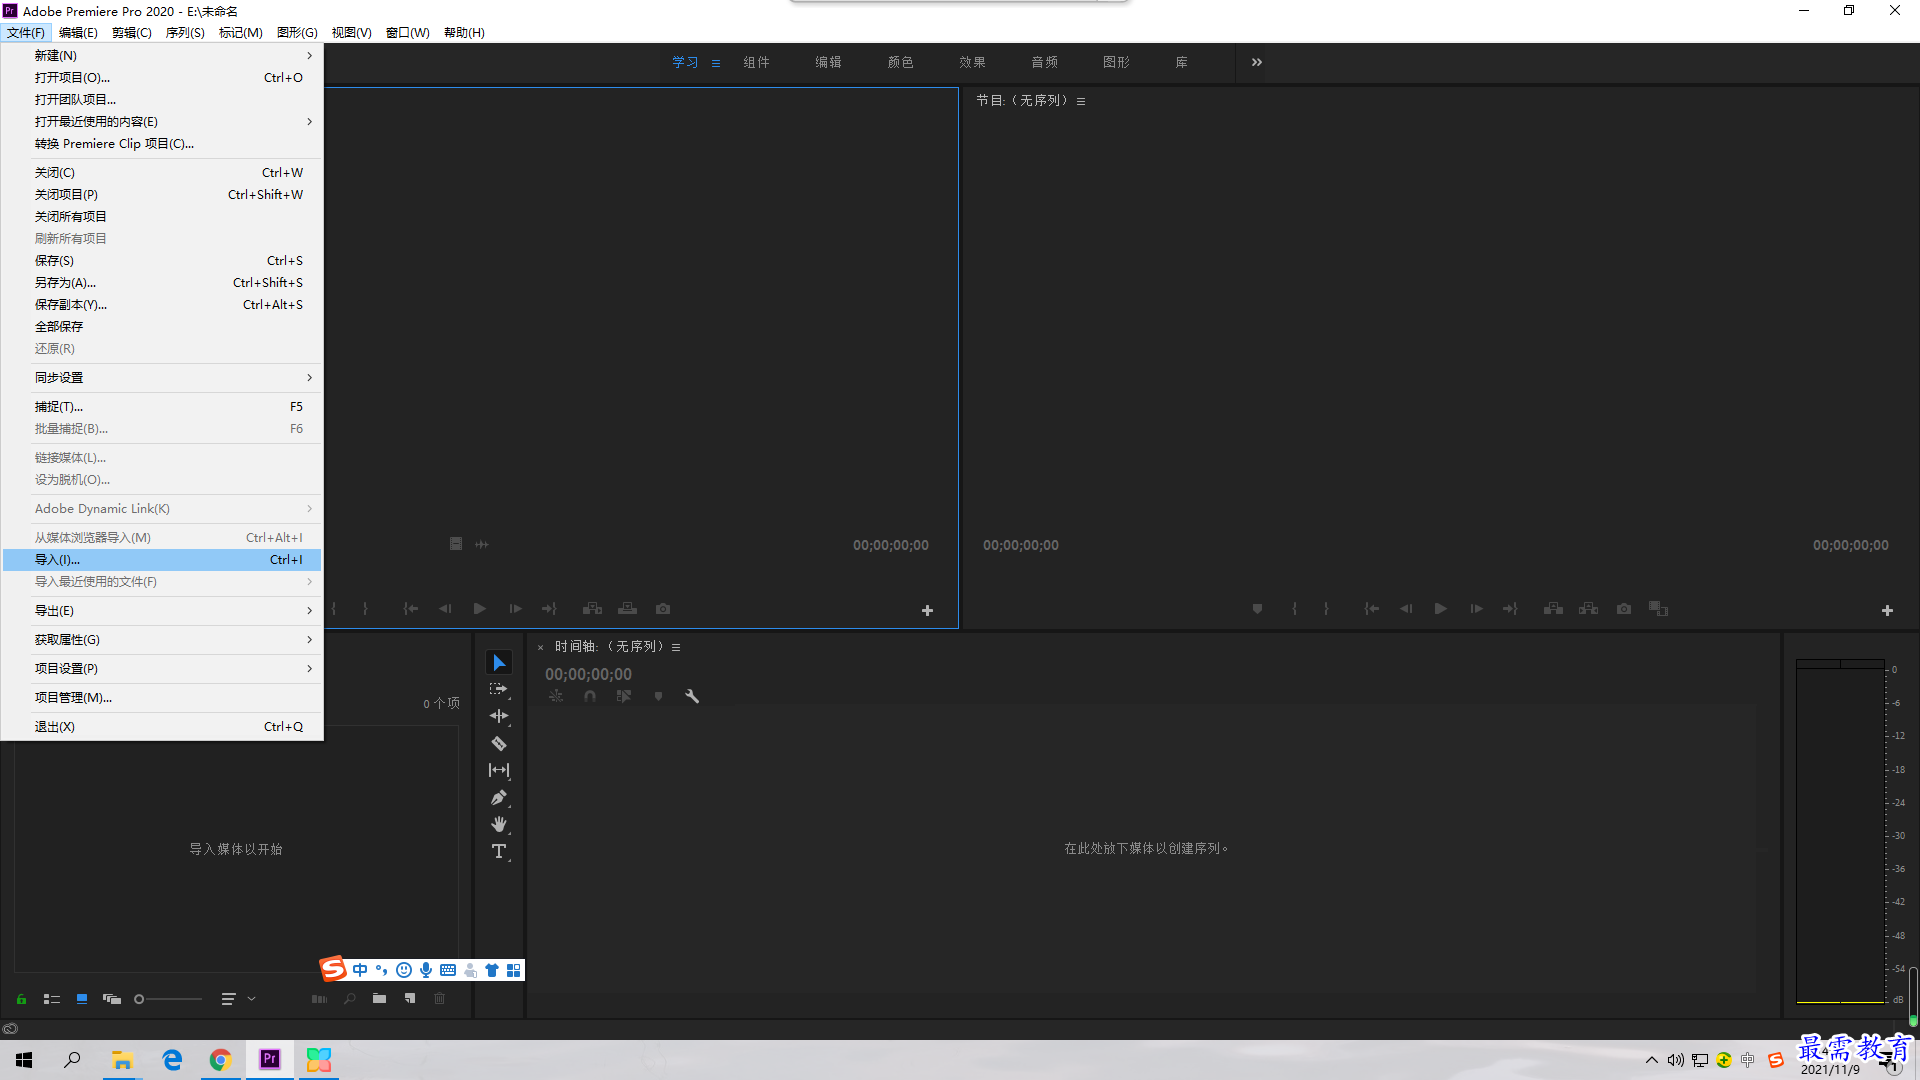This screenshot has height=1080, width=1920.
Task: Click Lift button in Program monitor
Action: [1553, 609]
